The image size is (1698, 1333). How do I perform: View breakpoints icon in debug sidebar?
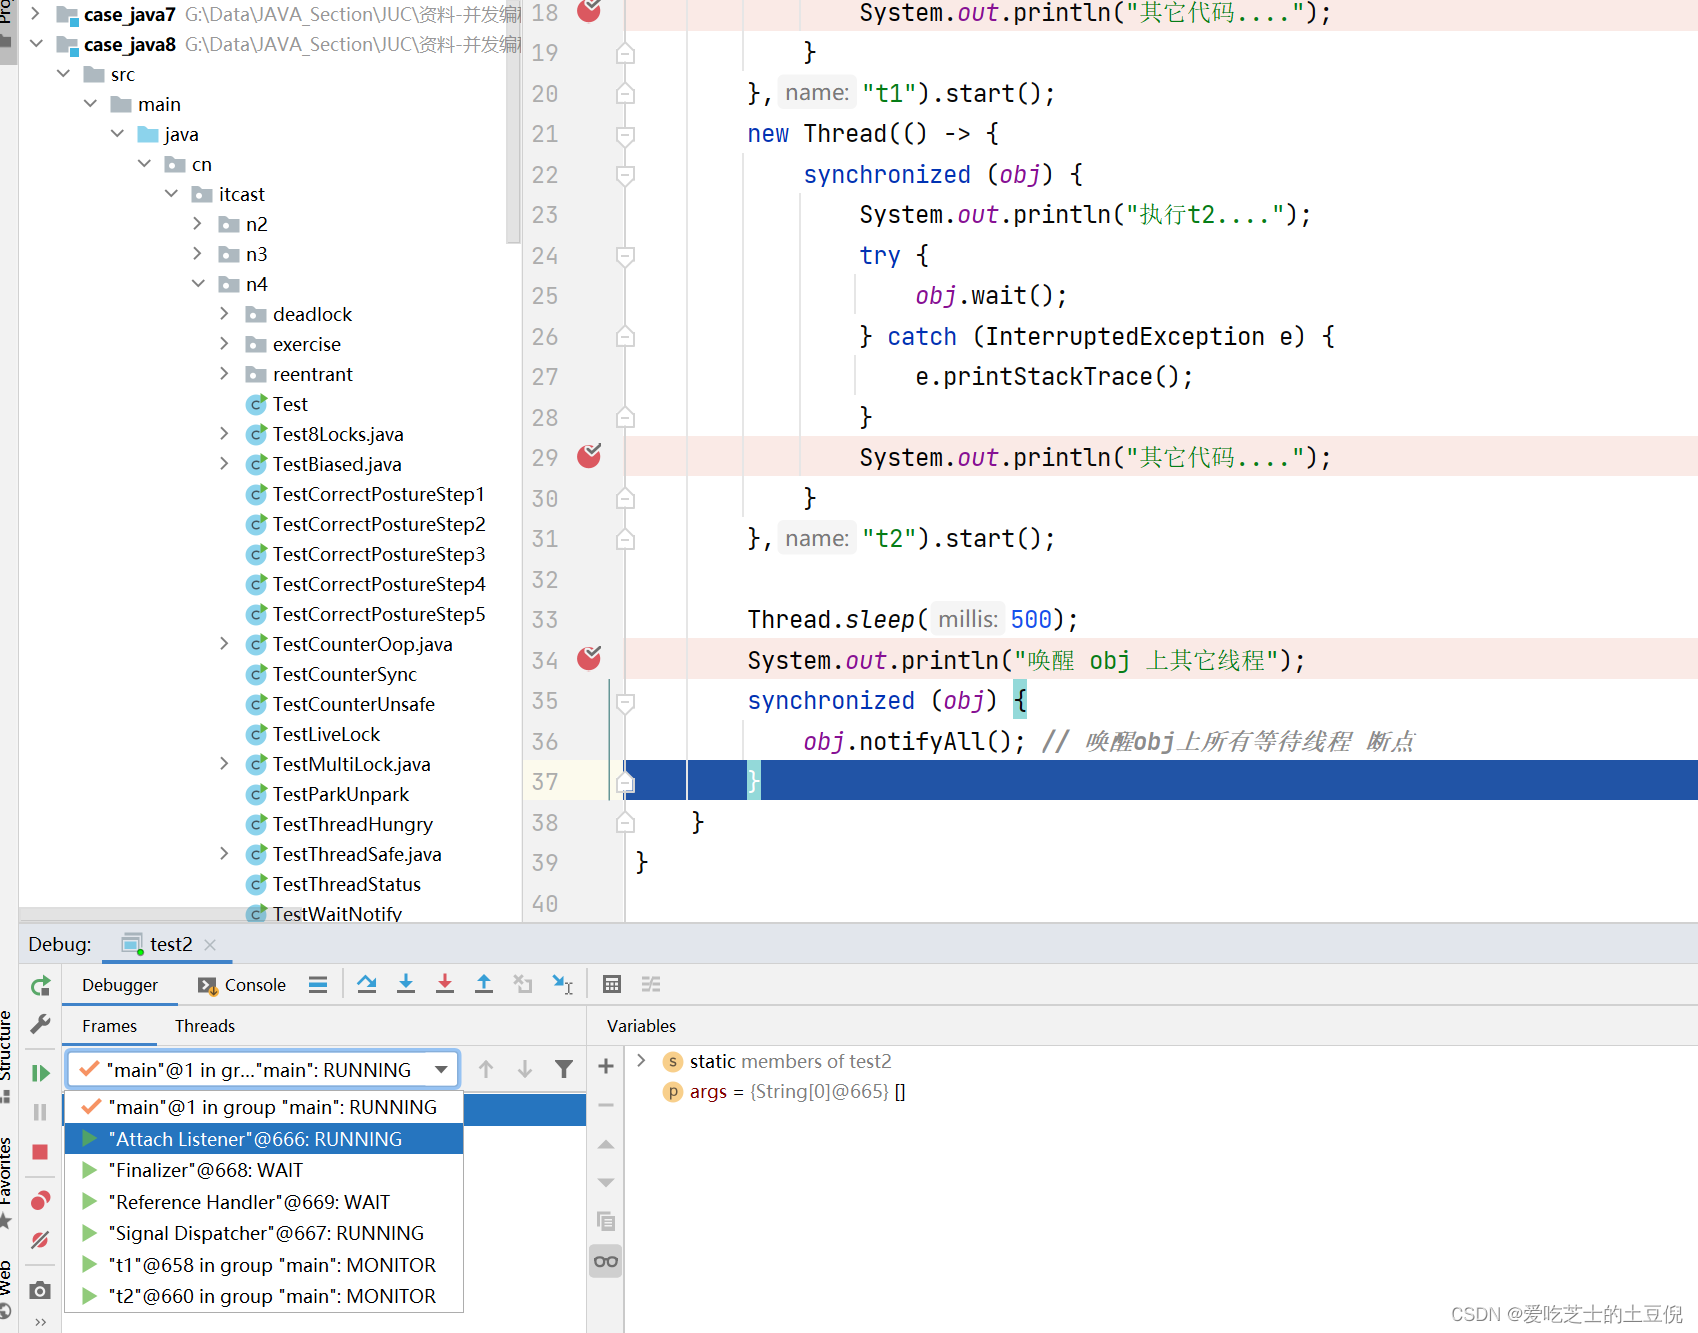[40, 1200]
